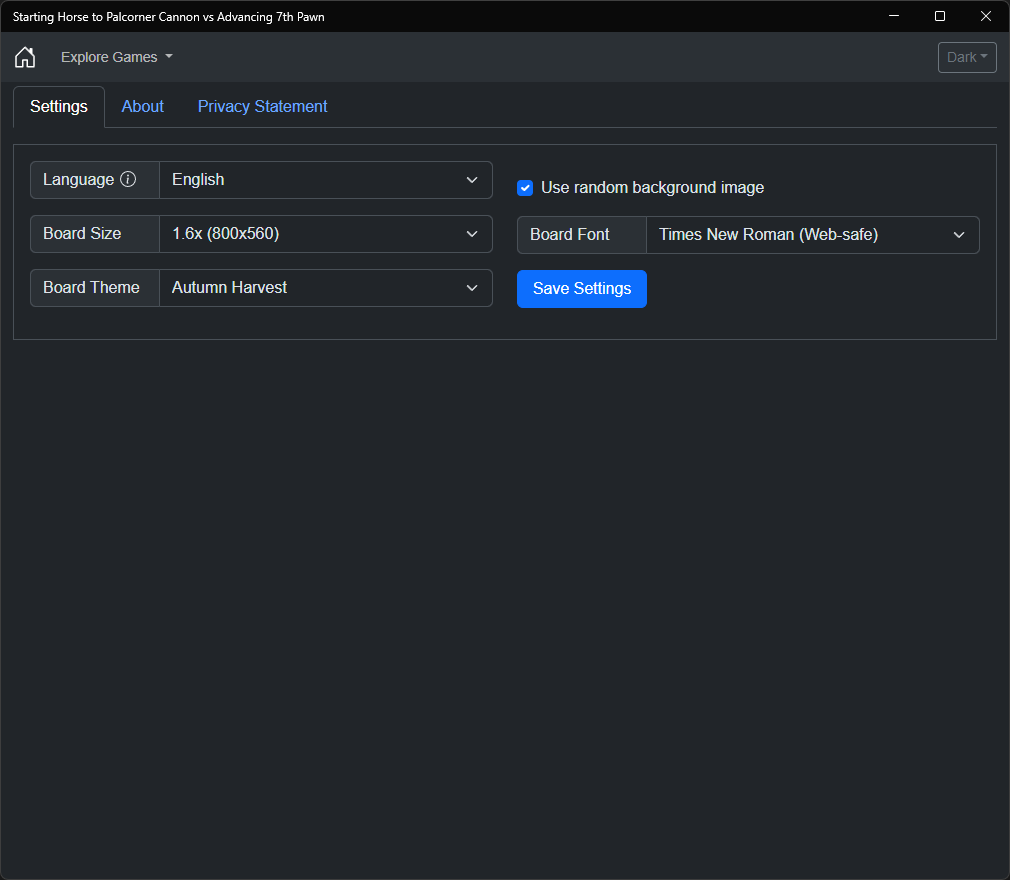Expand the Board Size dropdown
The image size is (1010, 880).
(325, 234)
